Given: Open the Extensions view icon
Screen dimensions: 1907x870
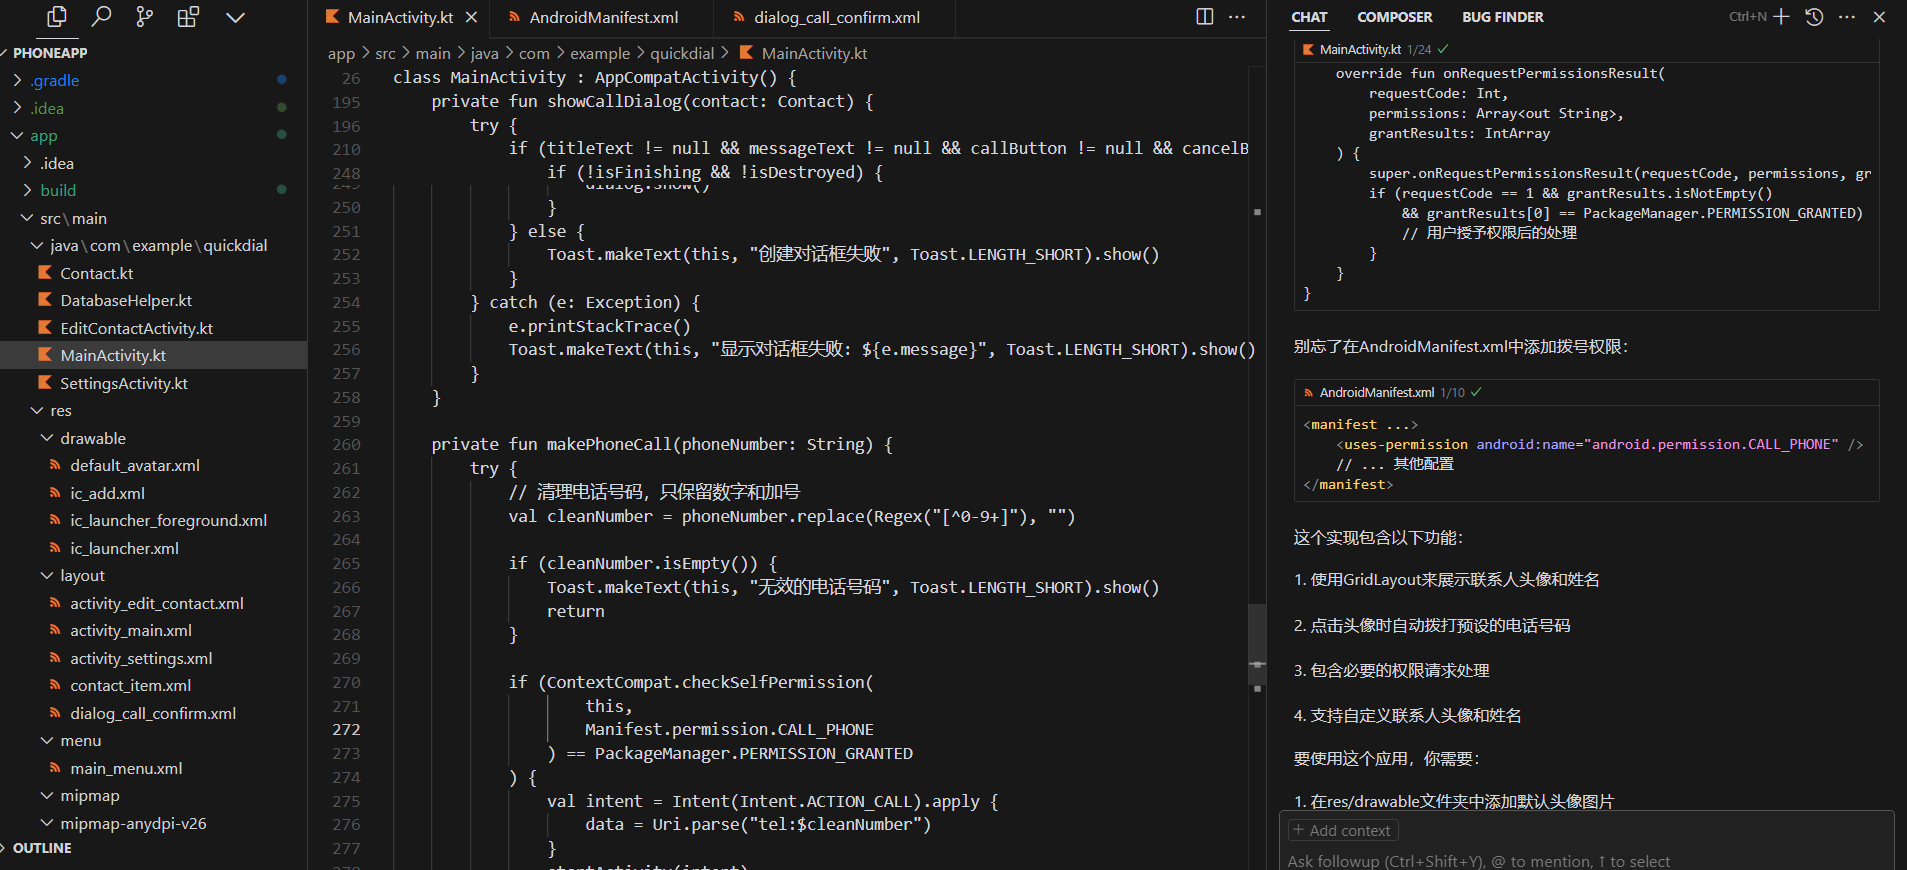Looking at the screenshot, I should coord(188,17).
